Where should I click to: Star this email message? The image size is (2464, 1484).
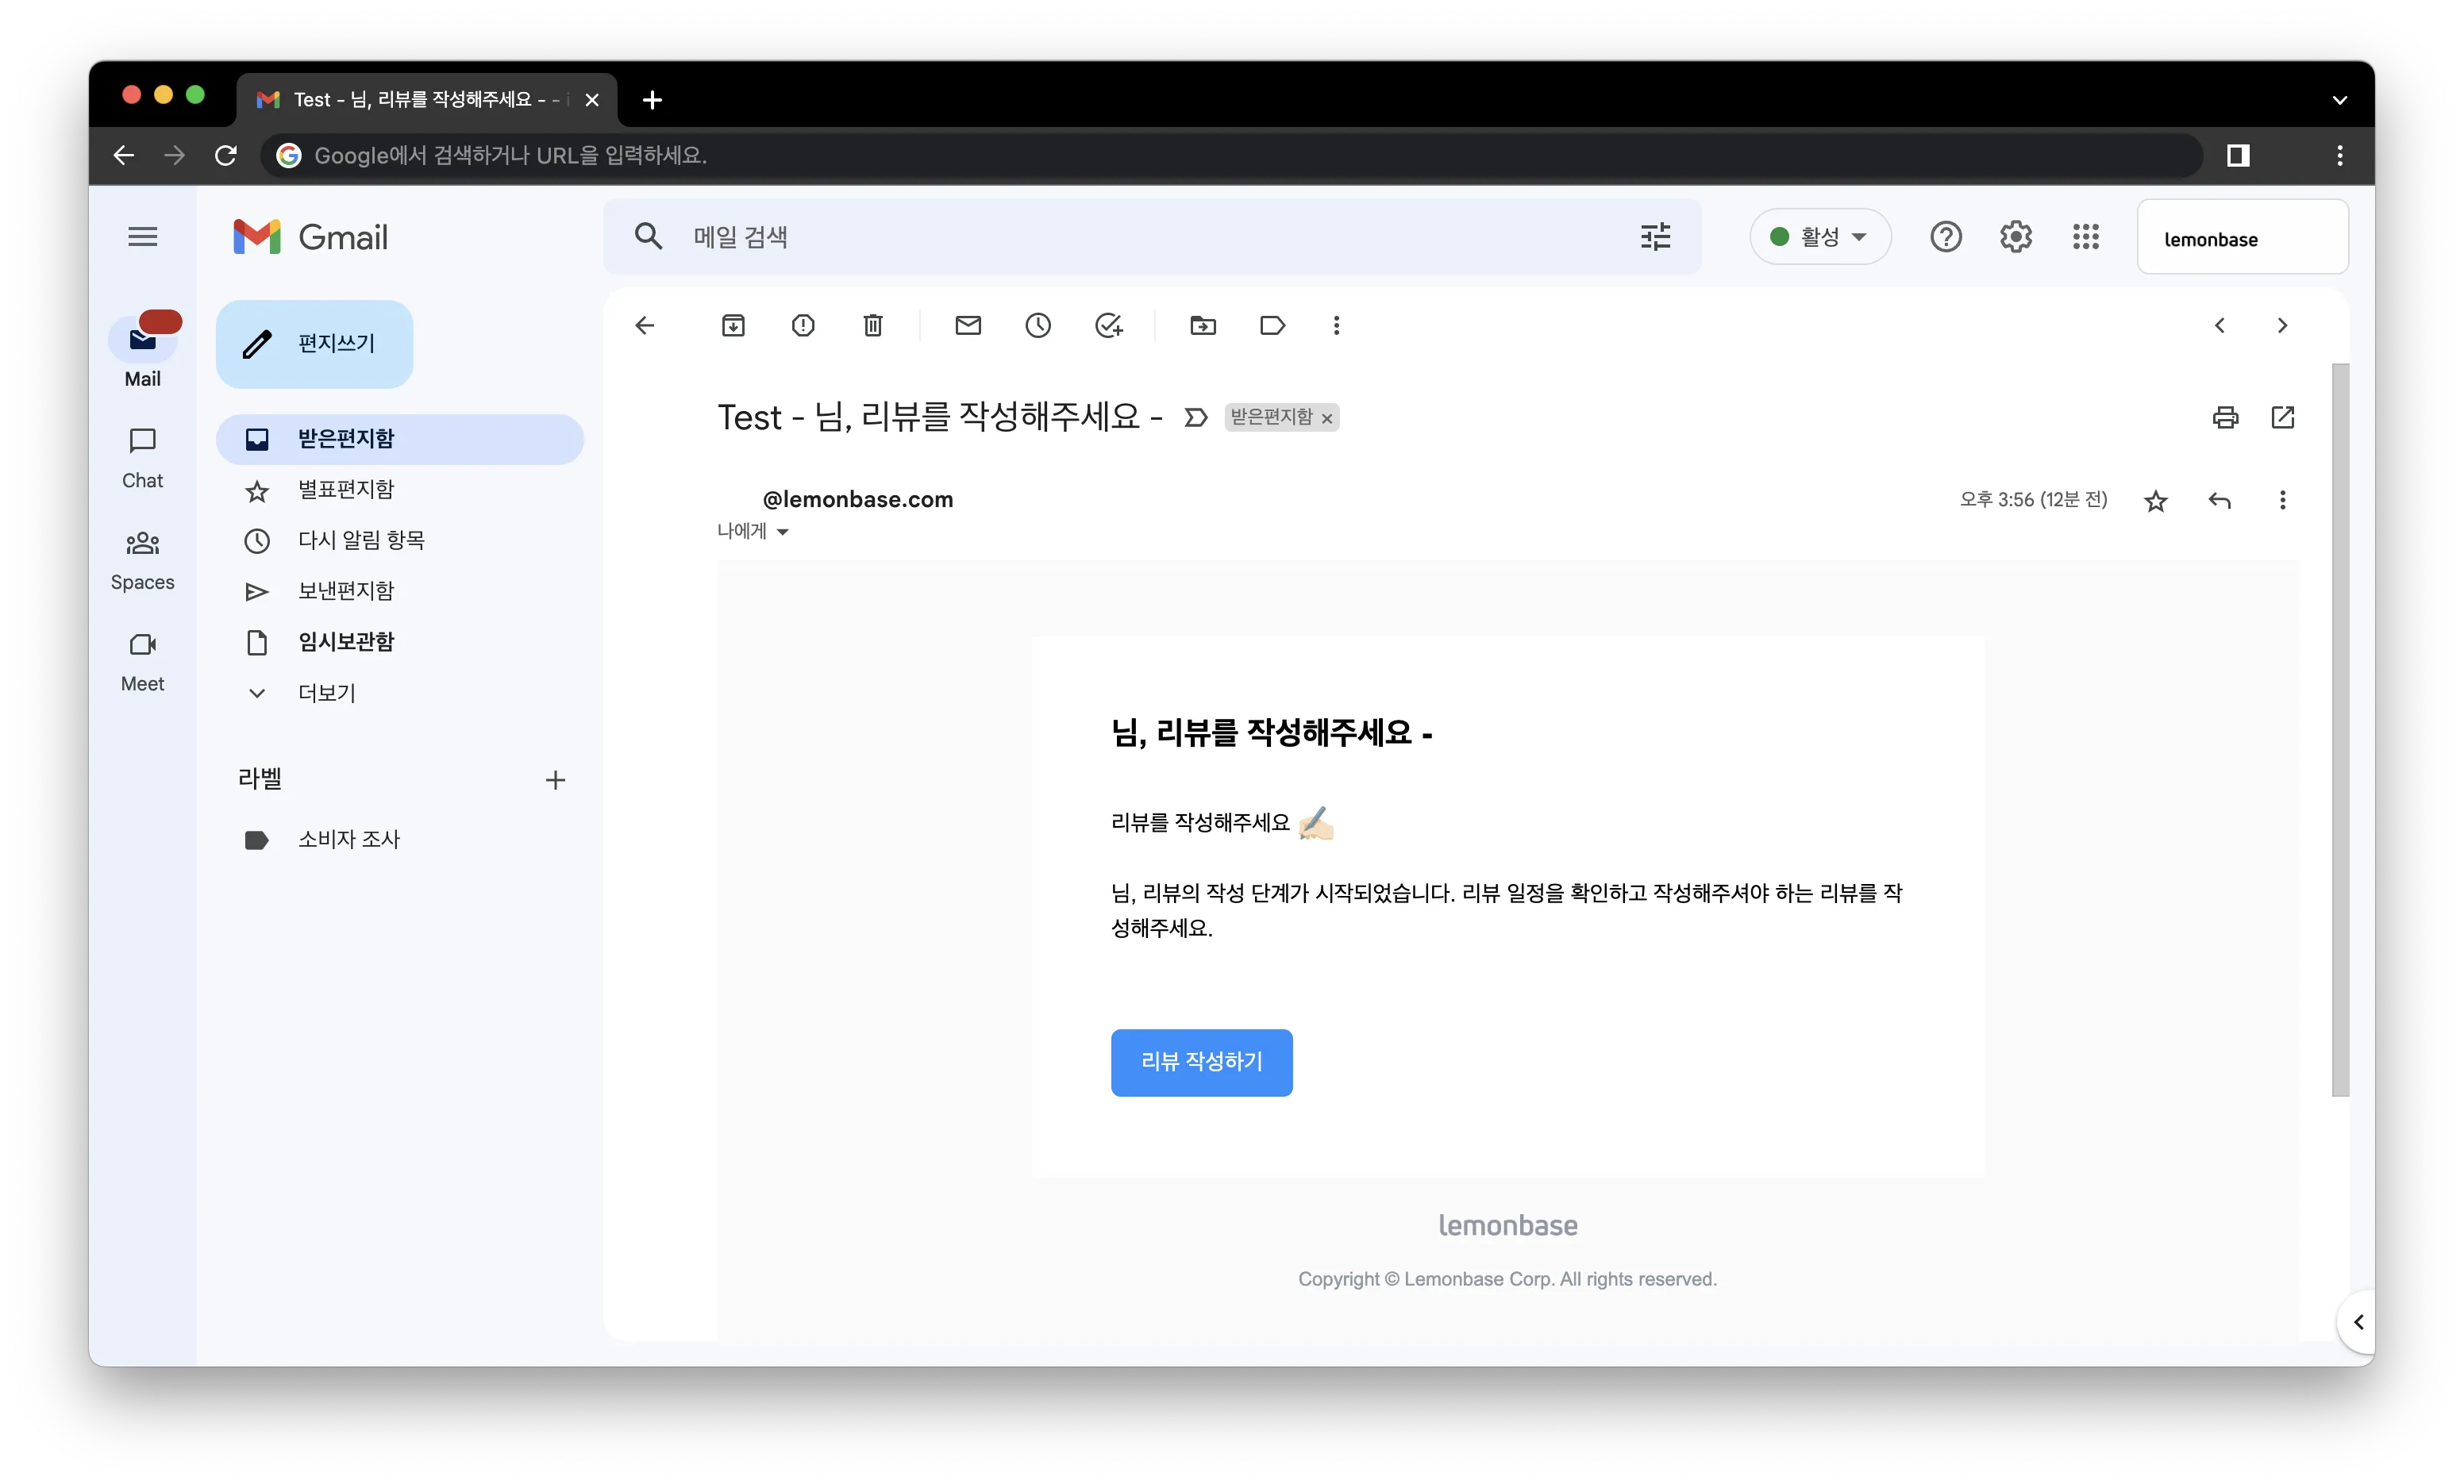(2156, 500)
